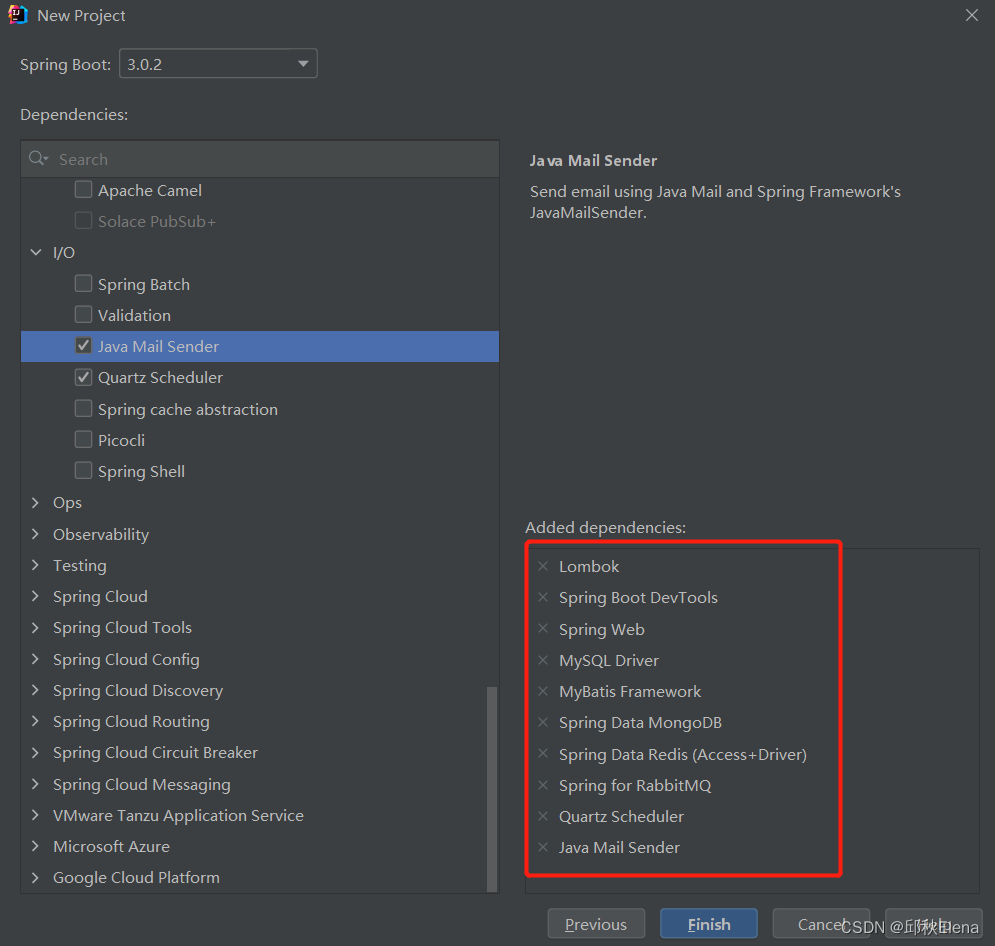The height and width of the screenshot is (946, 995).
Task: Remove Spring Data MongoDB dependency
Action: coord(543,722)
